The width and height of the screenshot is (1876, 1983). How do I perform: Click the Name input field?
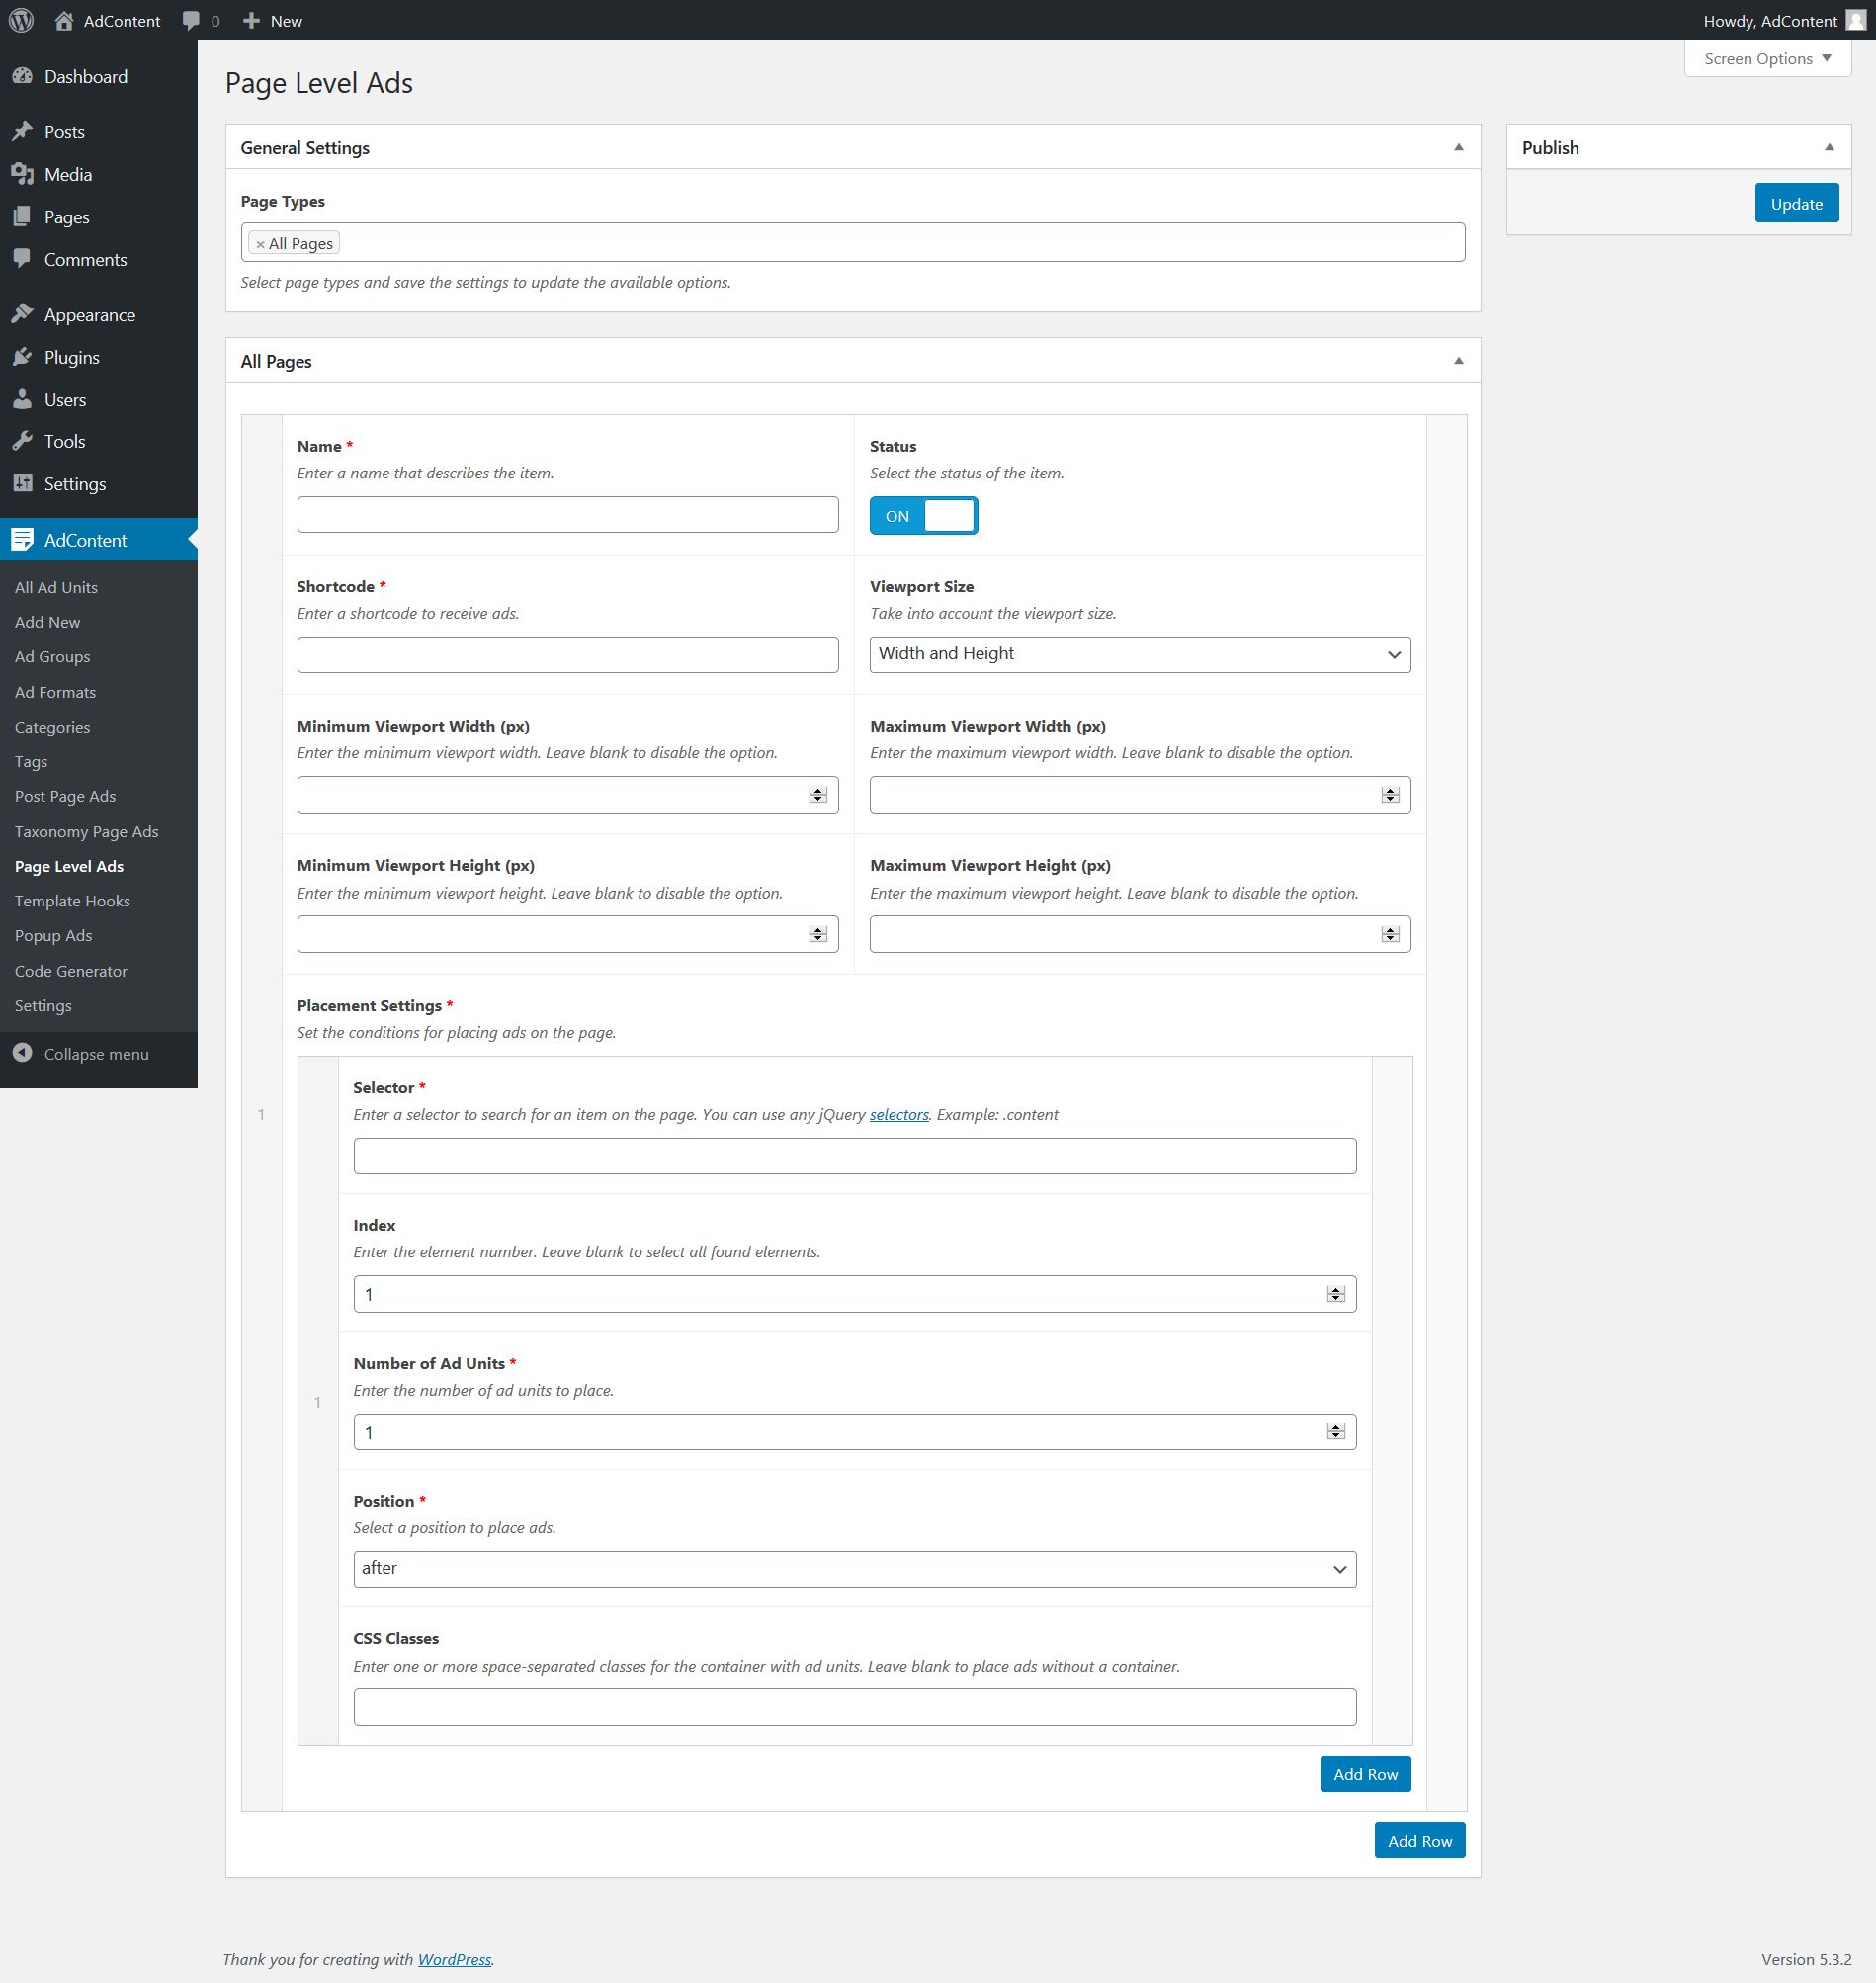click(x=567, y=515)
